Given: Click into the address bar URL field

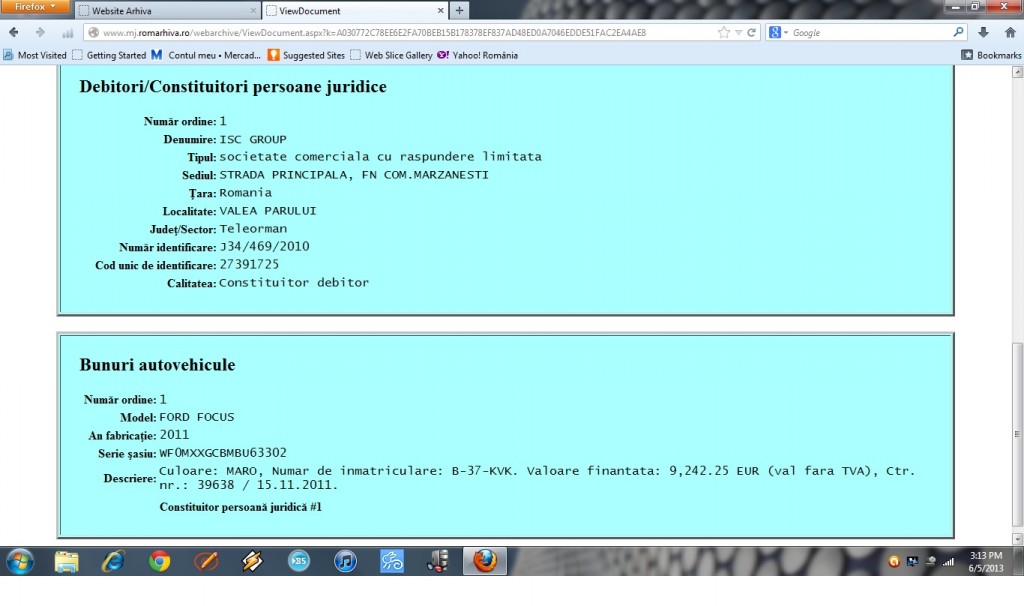Looking at the screenshot, I should point(400,33).
